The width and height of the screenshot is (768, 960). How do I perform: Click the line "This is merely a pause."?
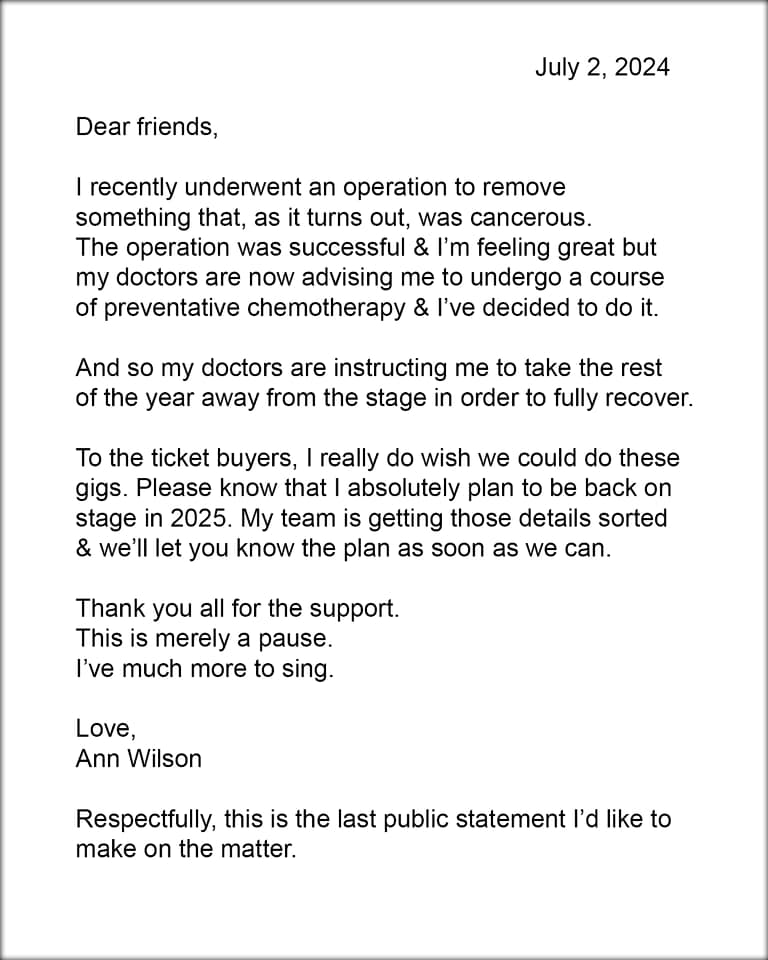click(205, 639)
